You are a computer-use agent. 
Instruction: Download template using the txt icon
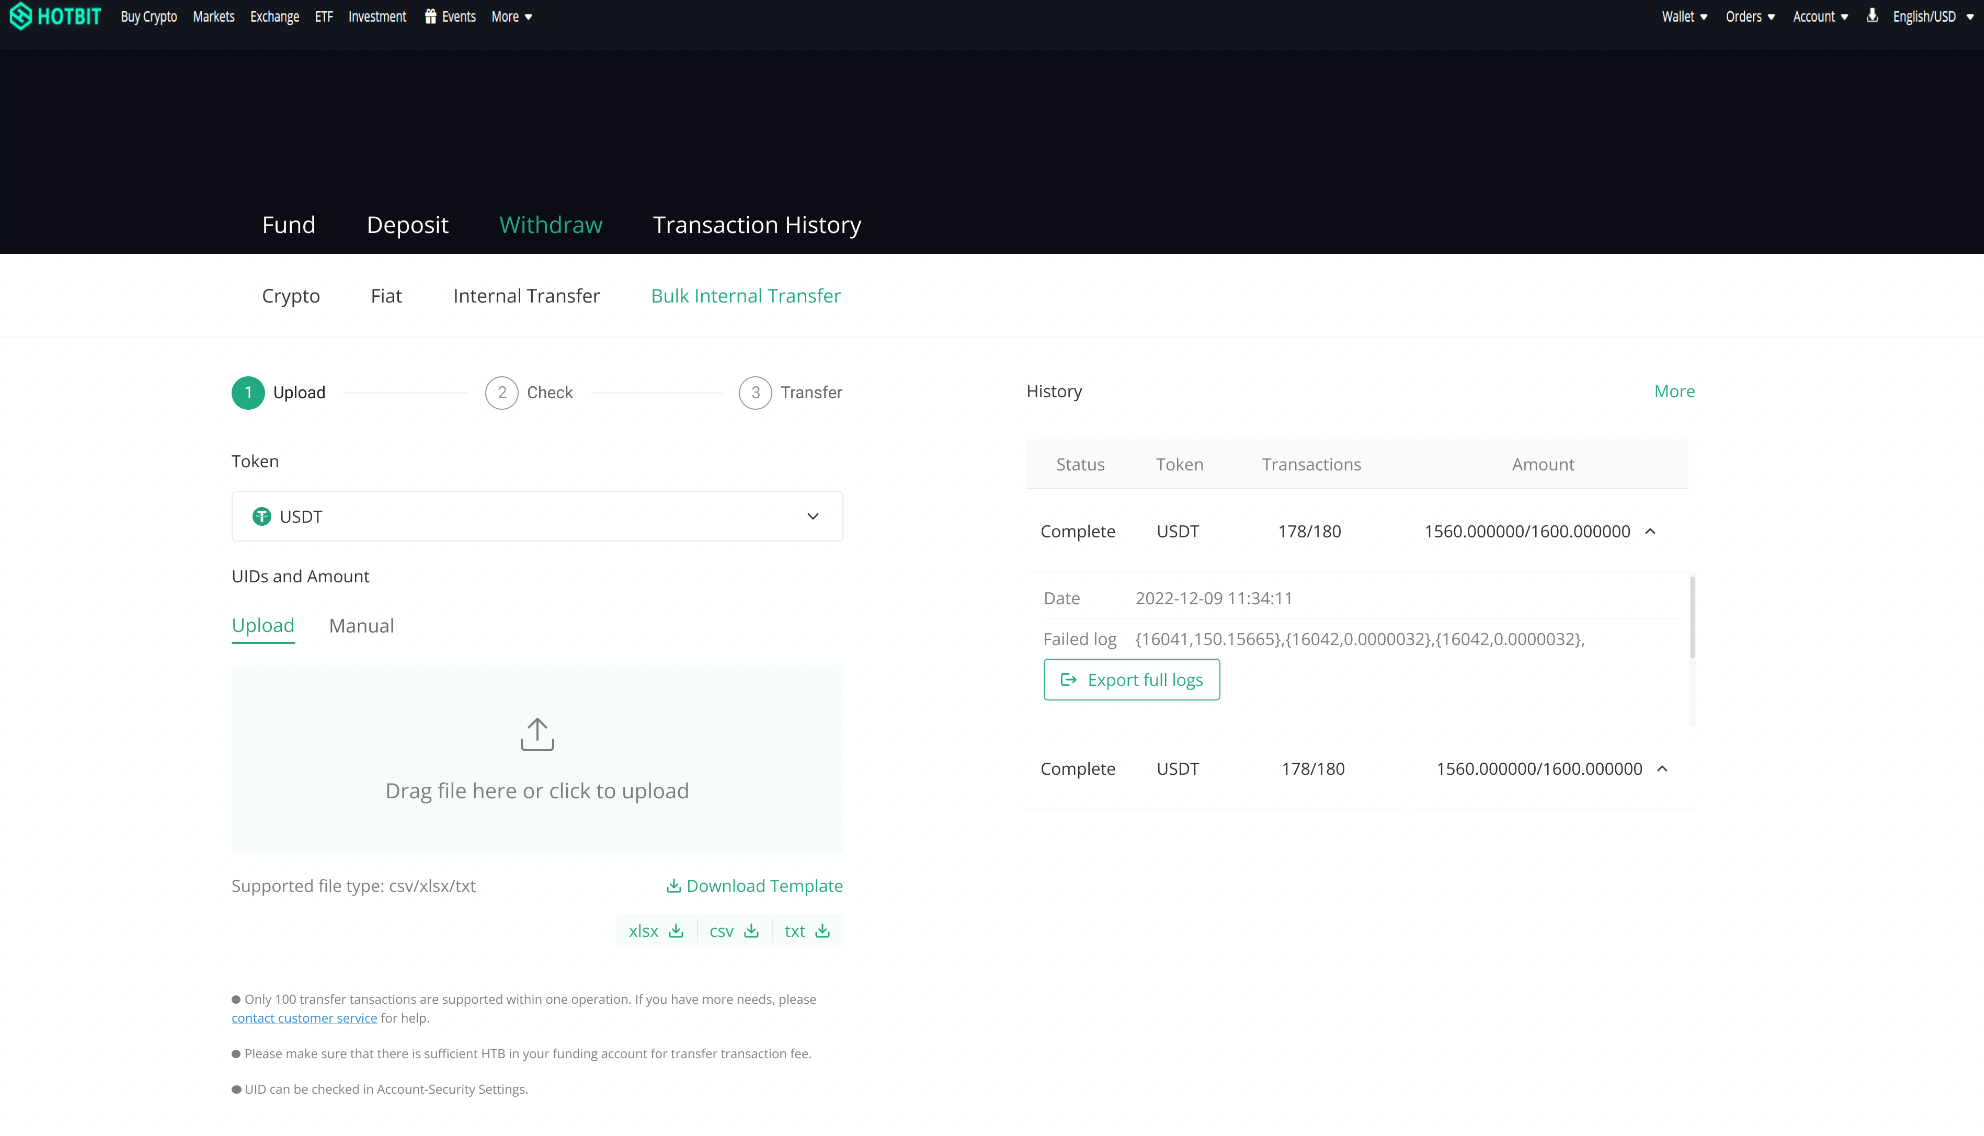822,930
